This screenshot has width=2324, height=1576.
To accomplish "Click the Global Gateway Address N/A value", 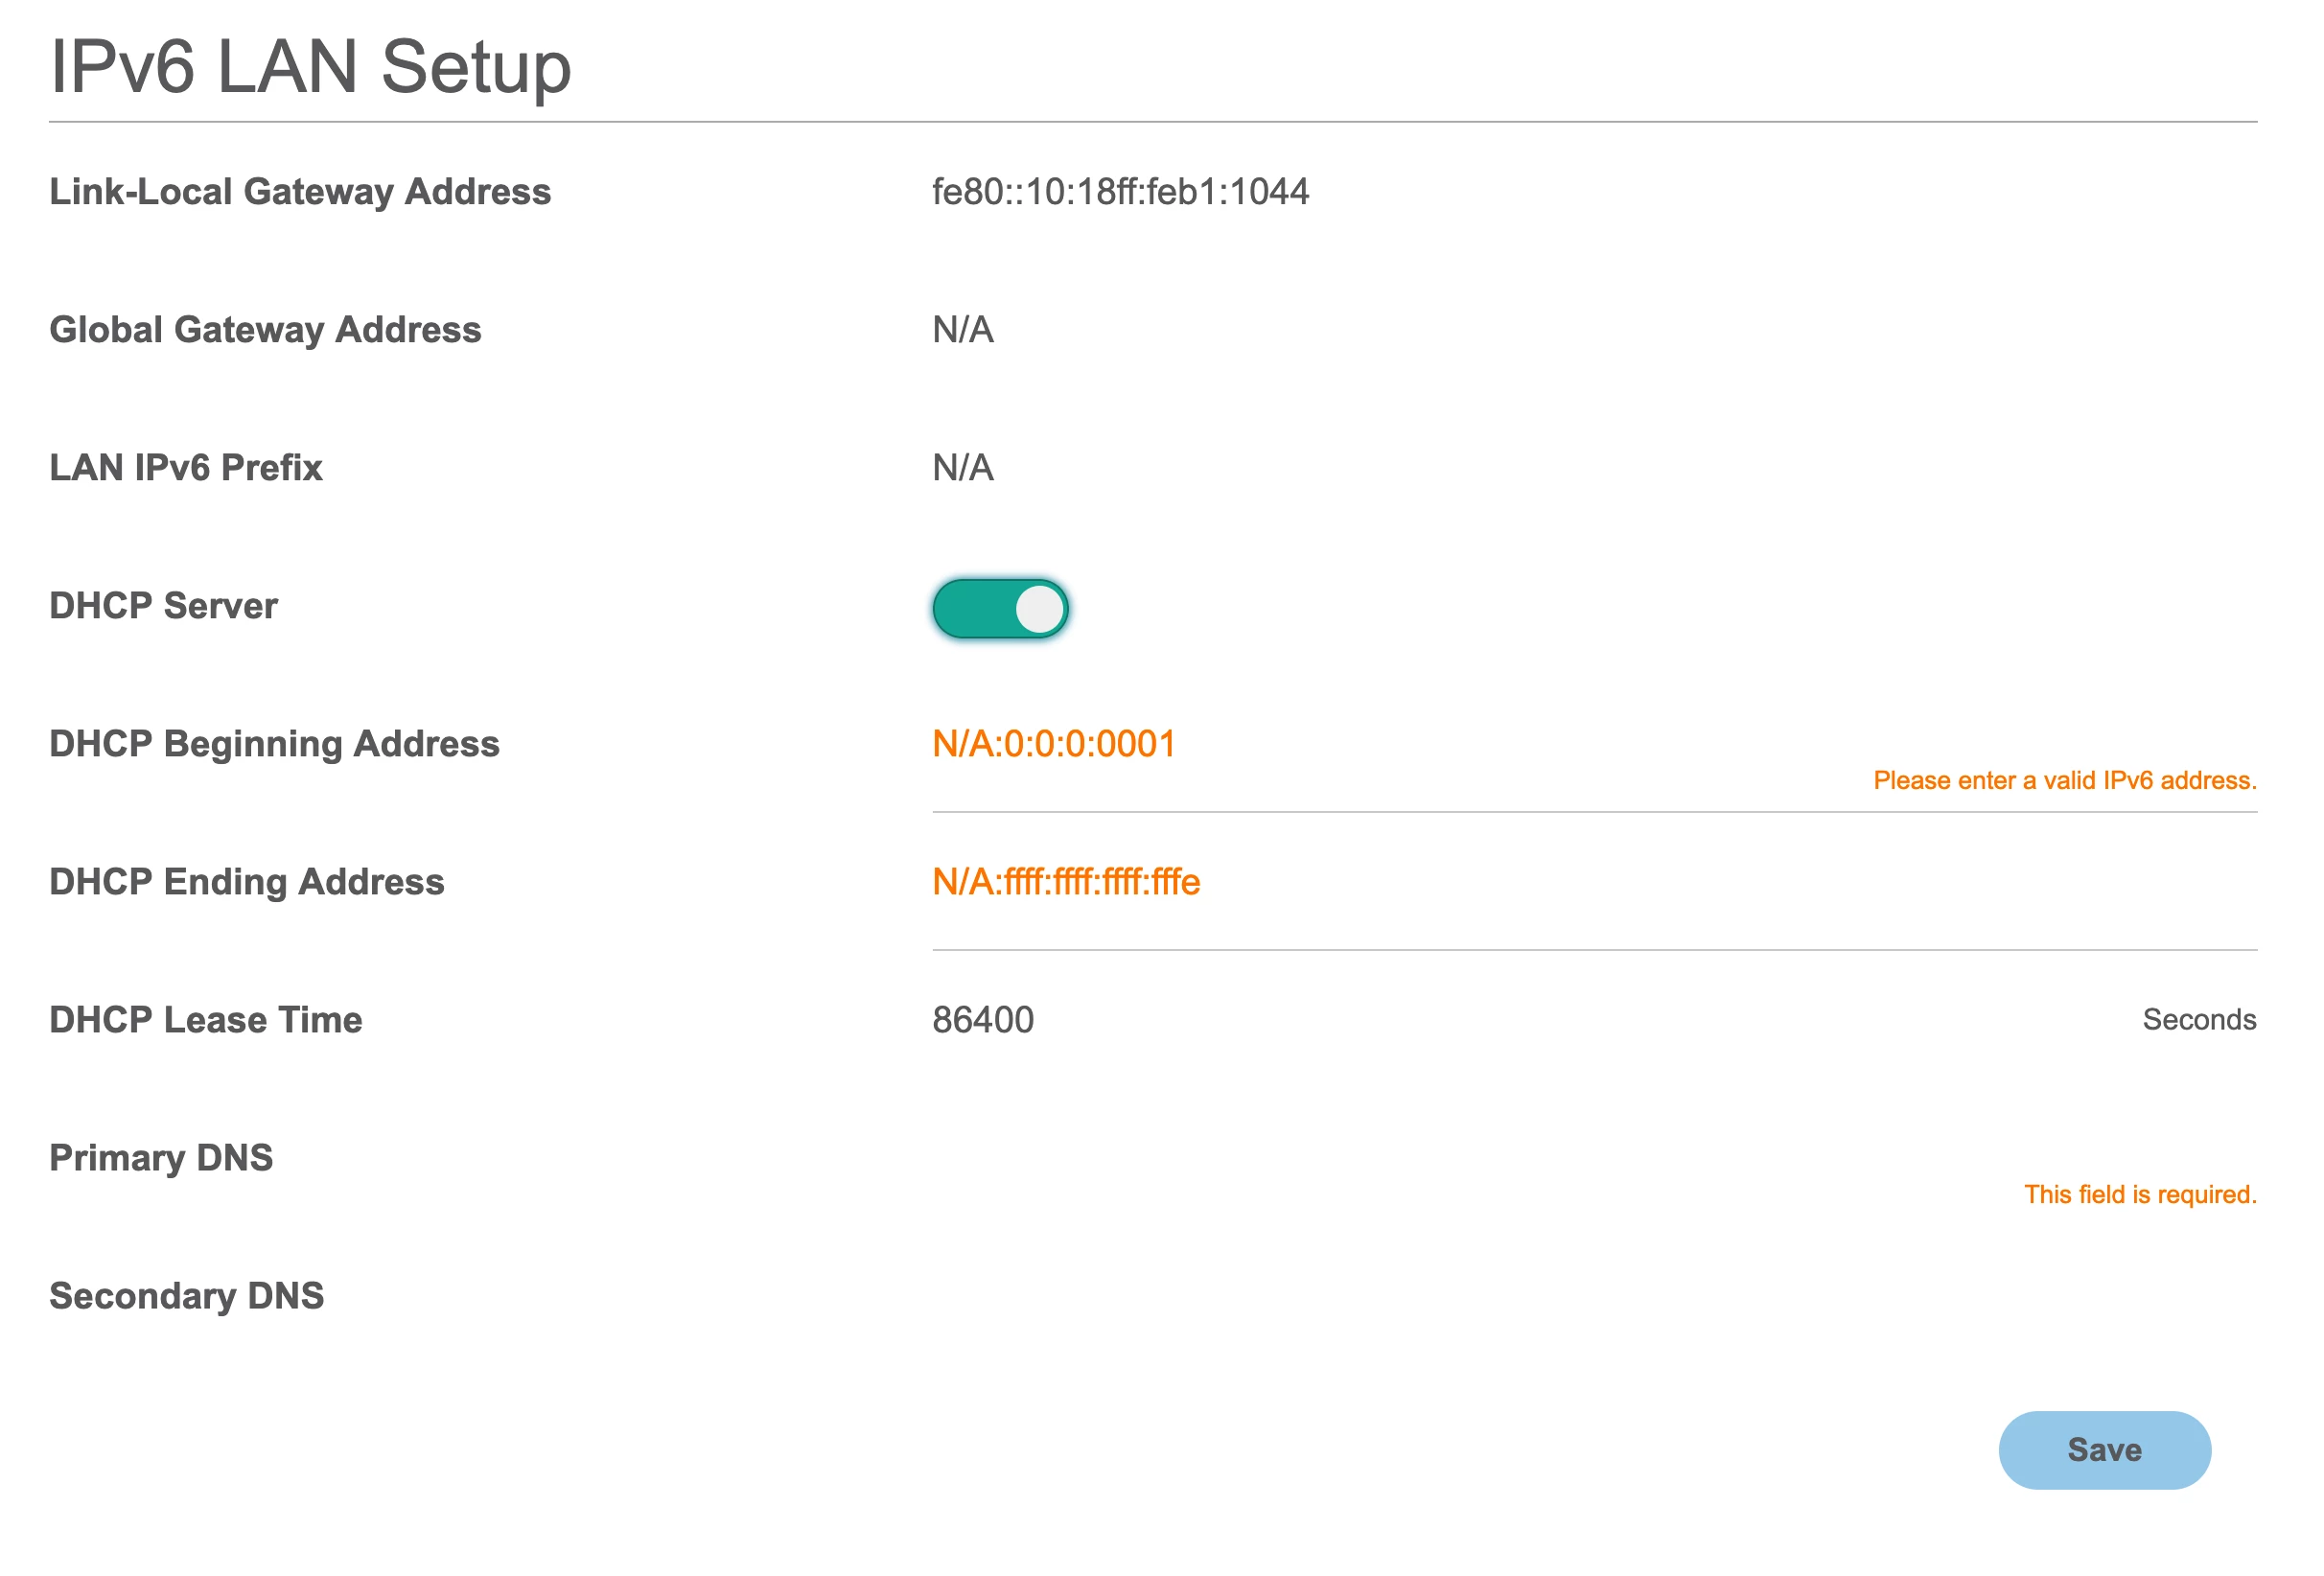I will click(x=963, y=330).
